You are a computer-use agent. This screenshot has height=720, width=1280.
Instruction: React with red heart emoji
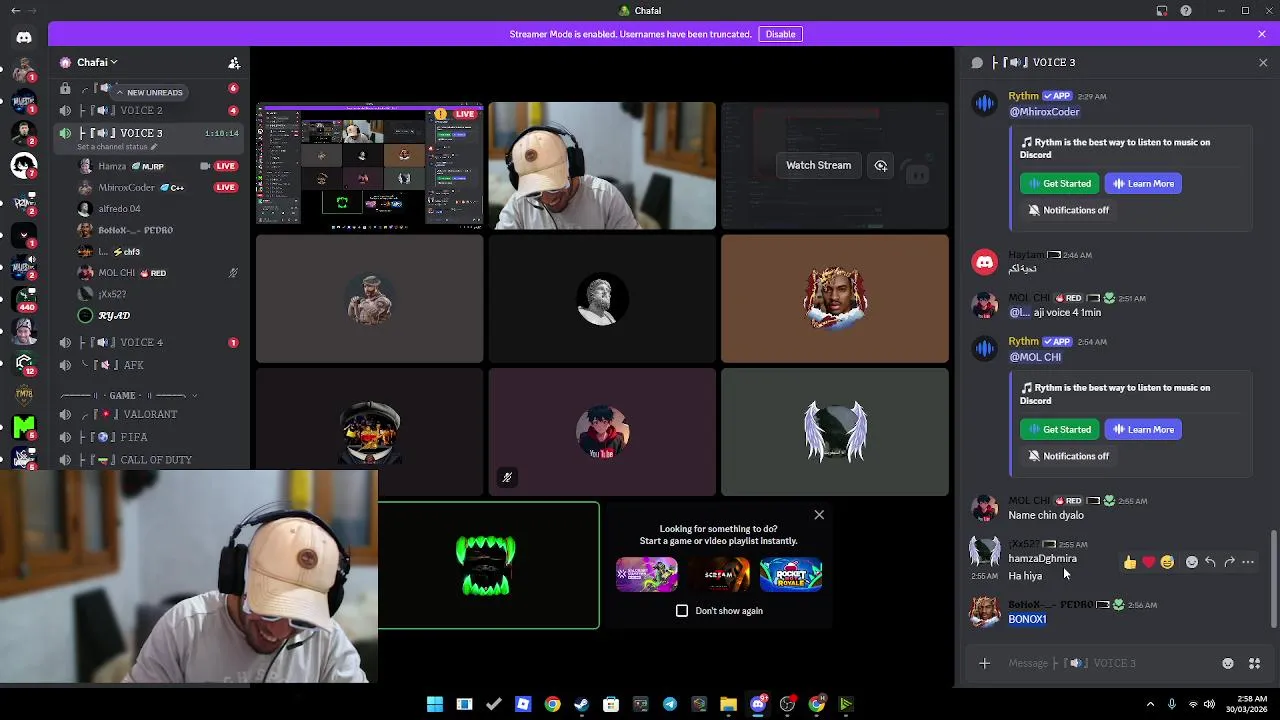(1148, 563)
